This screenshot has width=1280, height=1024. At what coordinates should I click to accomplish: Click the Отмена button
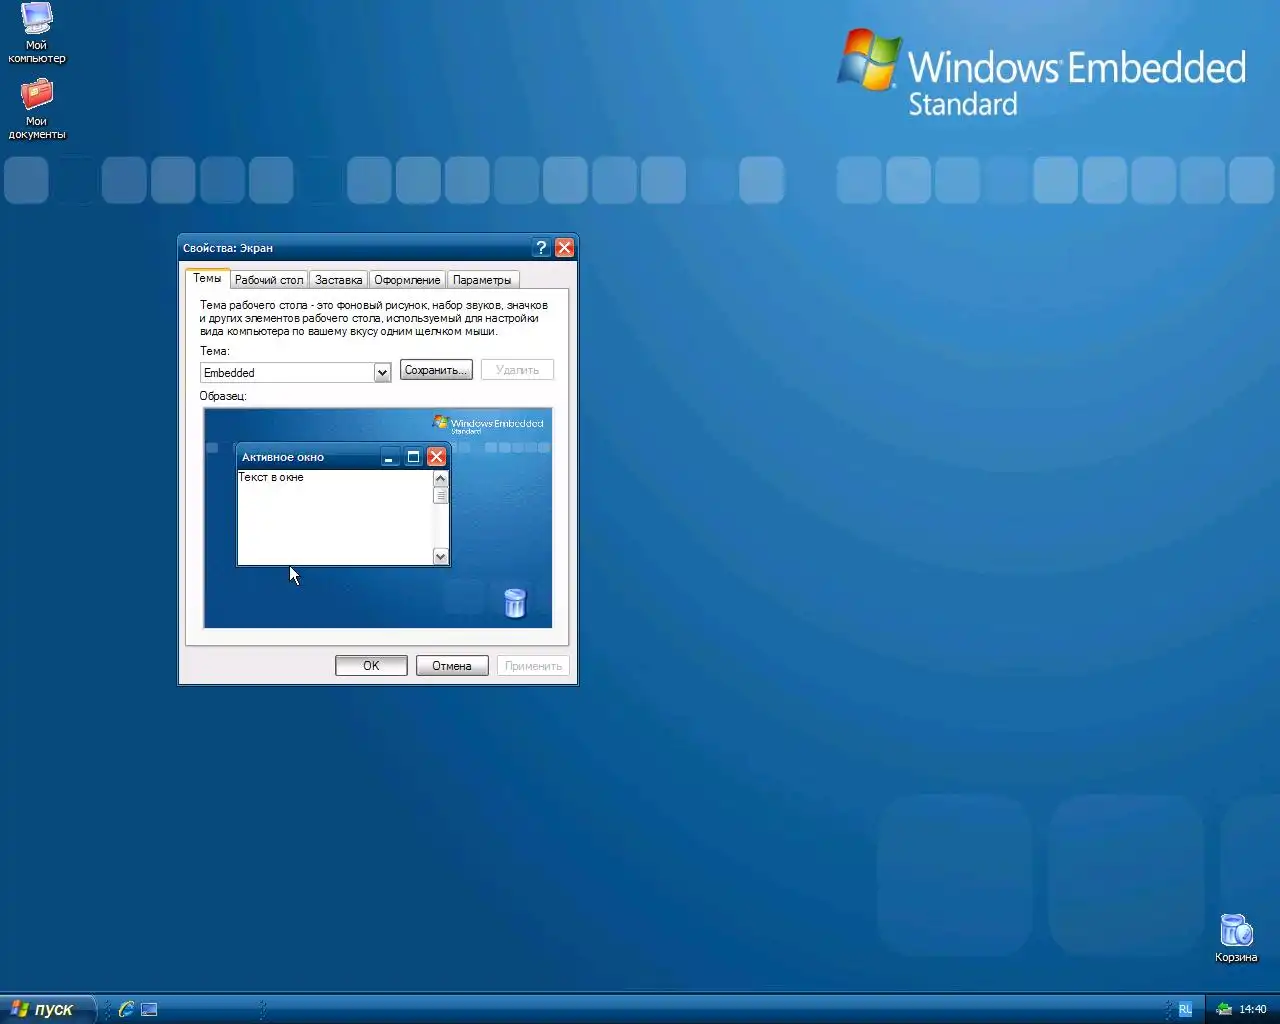coord(452,666)
